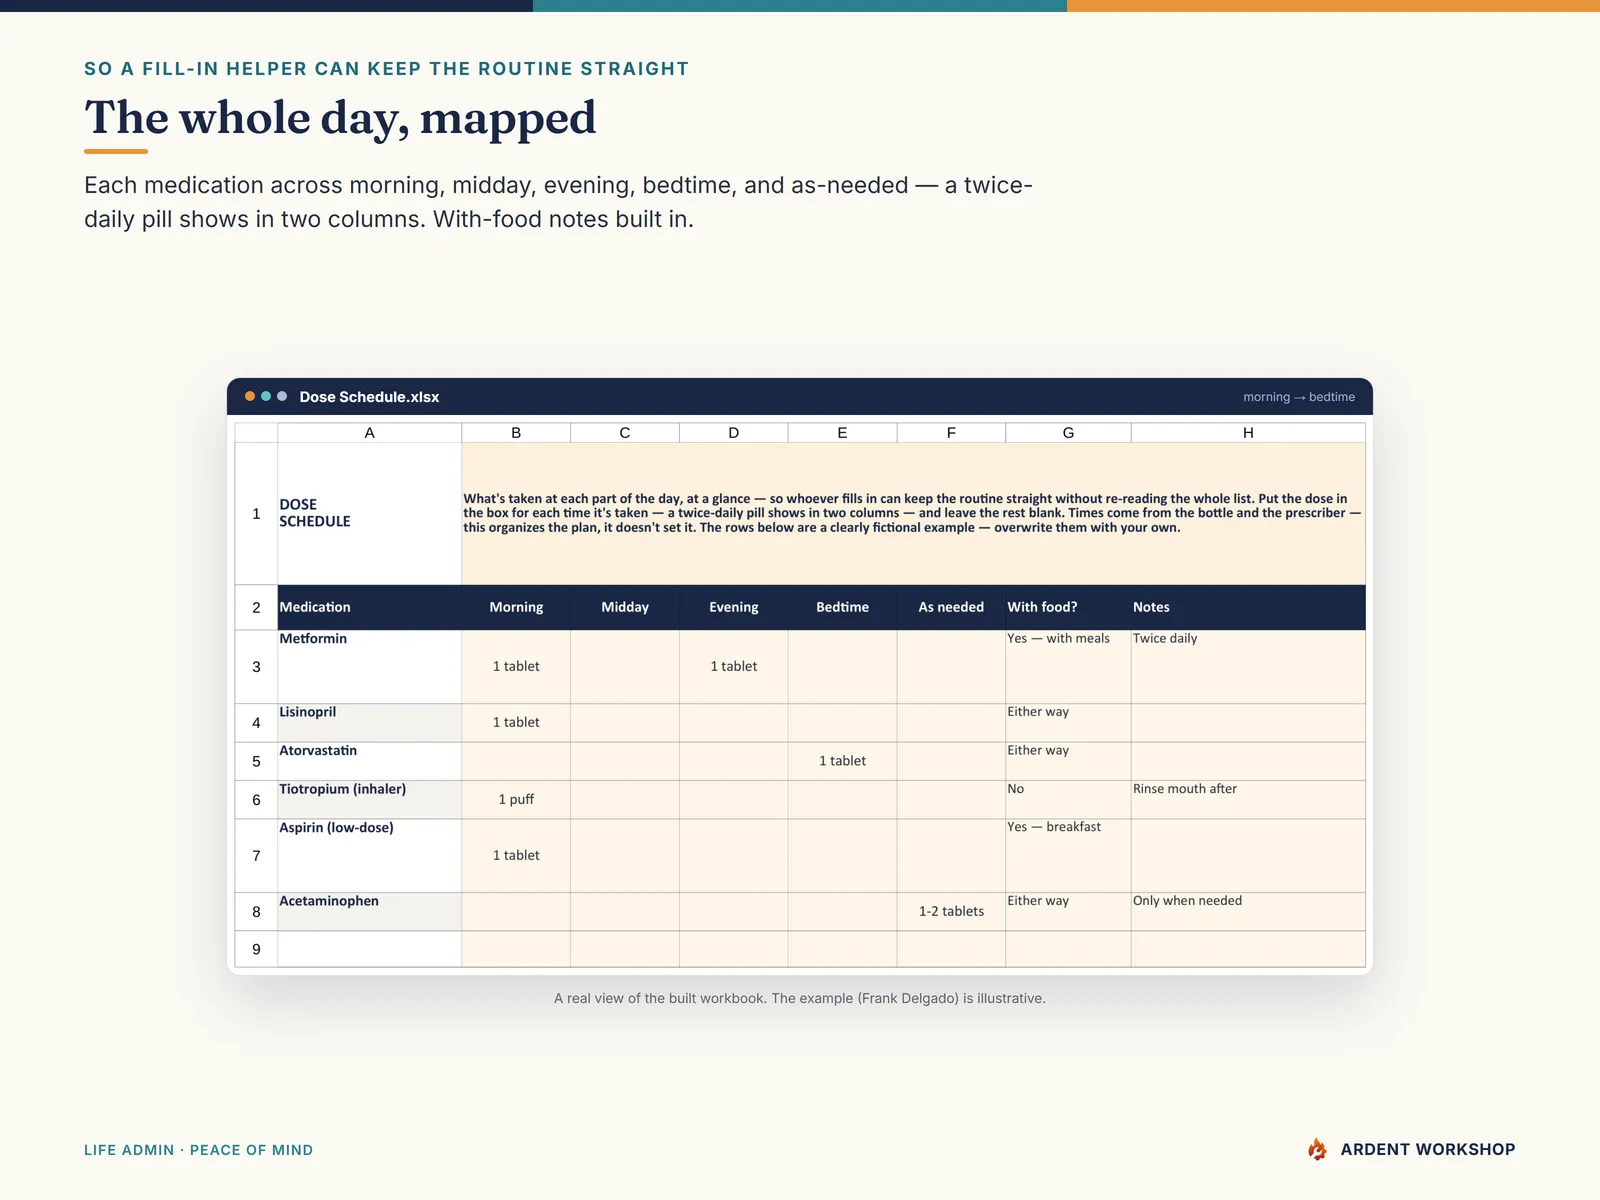Click the Notes header cell

1248,607
